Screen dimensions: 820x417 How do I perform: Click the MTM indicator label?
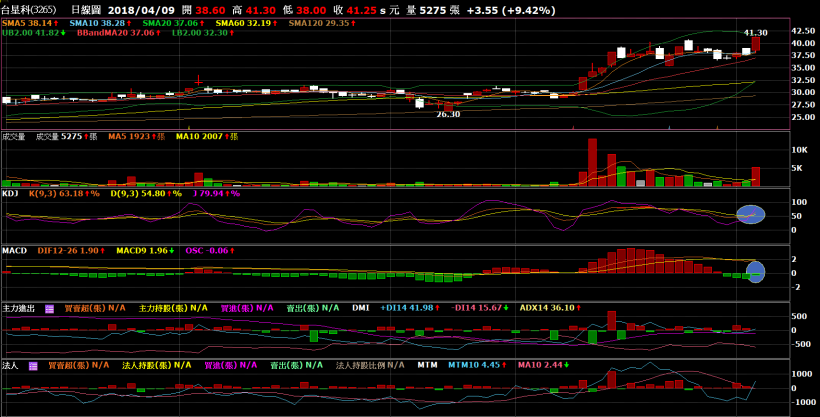point(427,366)
